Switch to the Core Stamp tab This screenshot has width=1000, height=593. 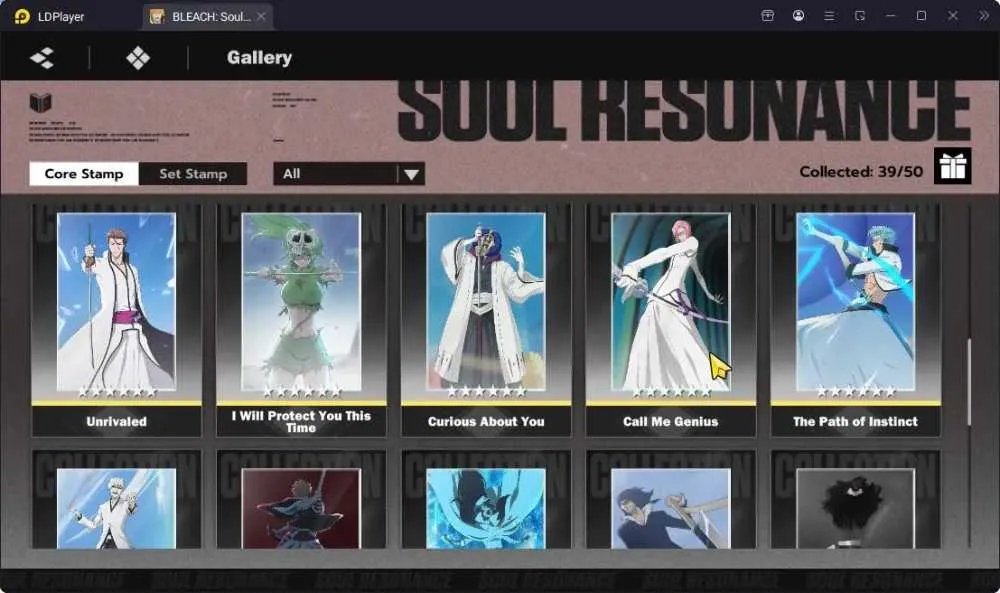coord(84,173)
